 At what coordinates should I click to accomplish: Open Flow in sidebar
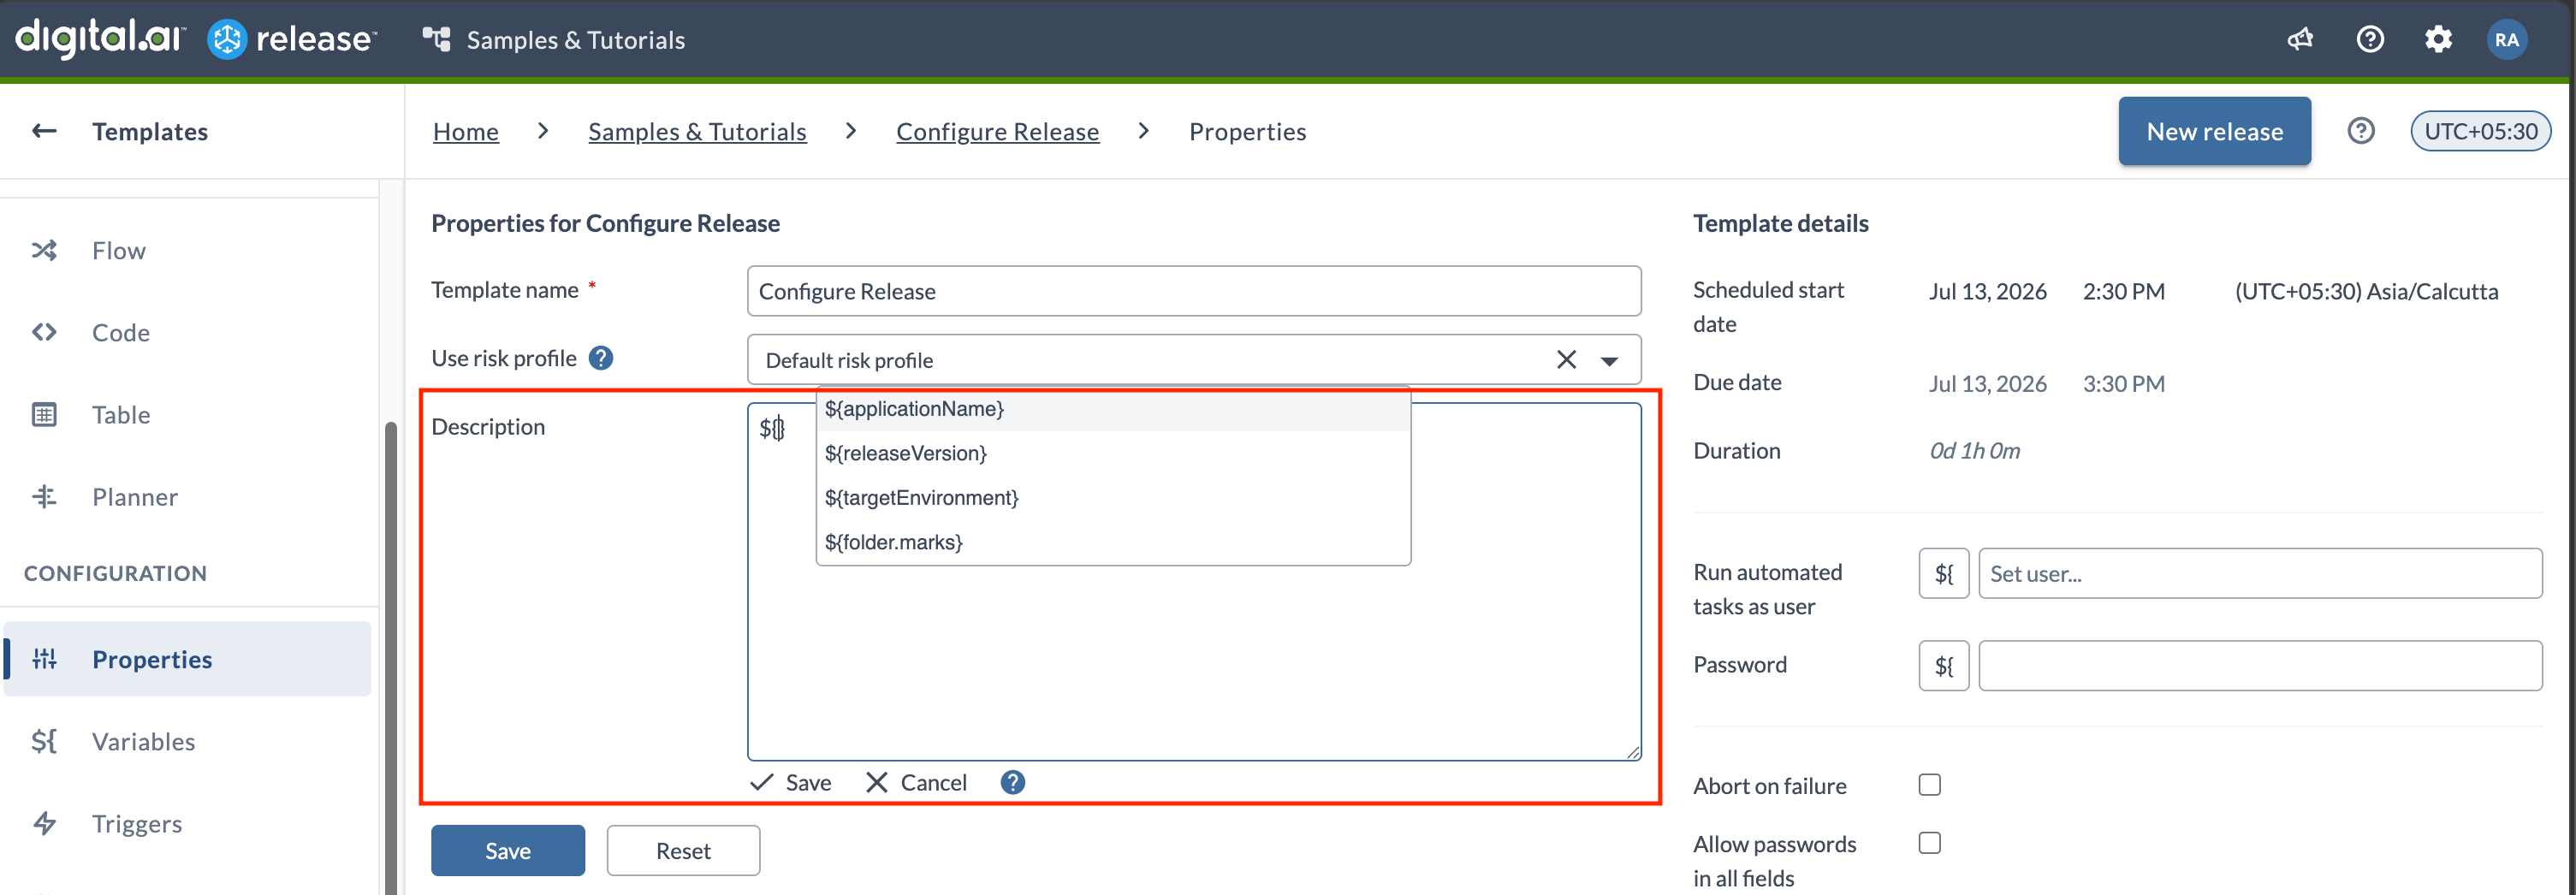point(119,250)
